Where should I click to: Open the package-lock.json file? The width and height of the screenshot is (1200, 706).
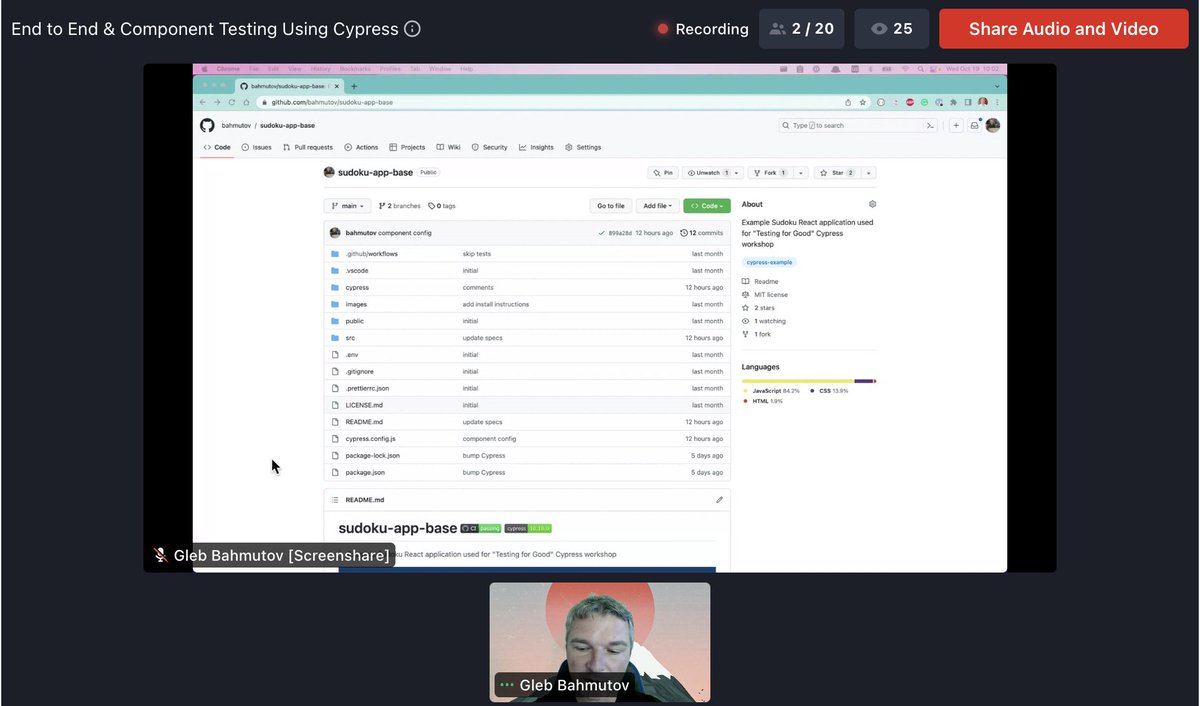372,456
